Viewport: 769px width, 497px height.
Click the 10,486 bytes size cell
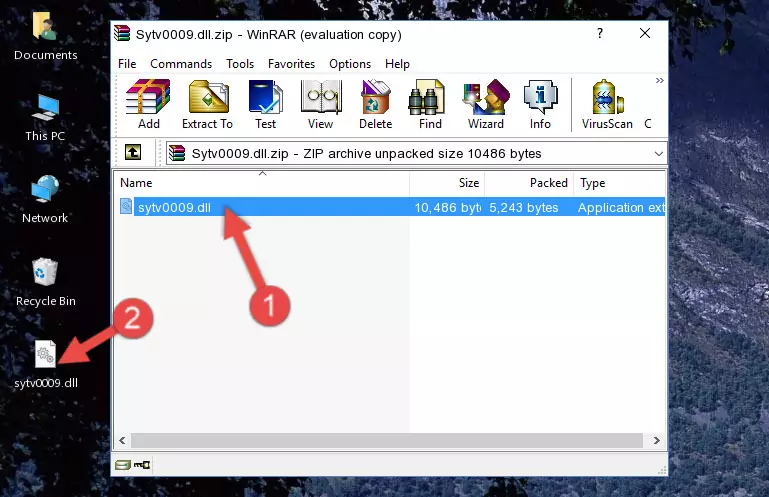tap(447, 208)
